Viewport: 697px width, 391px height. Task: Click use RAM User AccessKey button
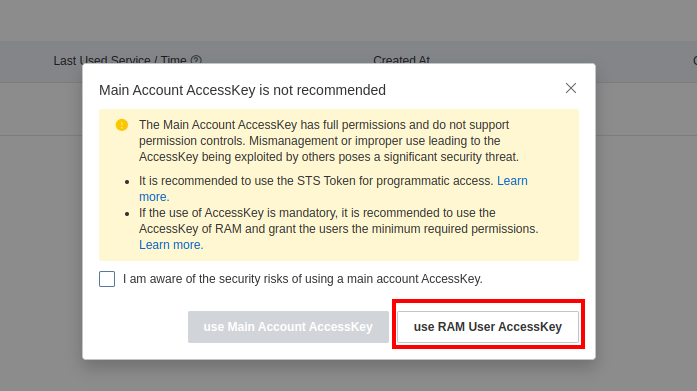pos(488,327)
